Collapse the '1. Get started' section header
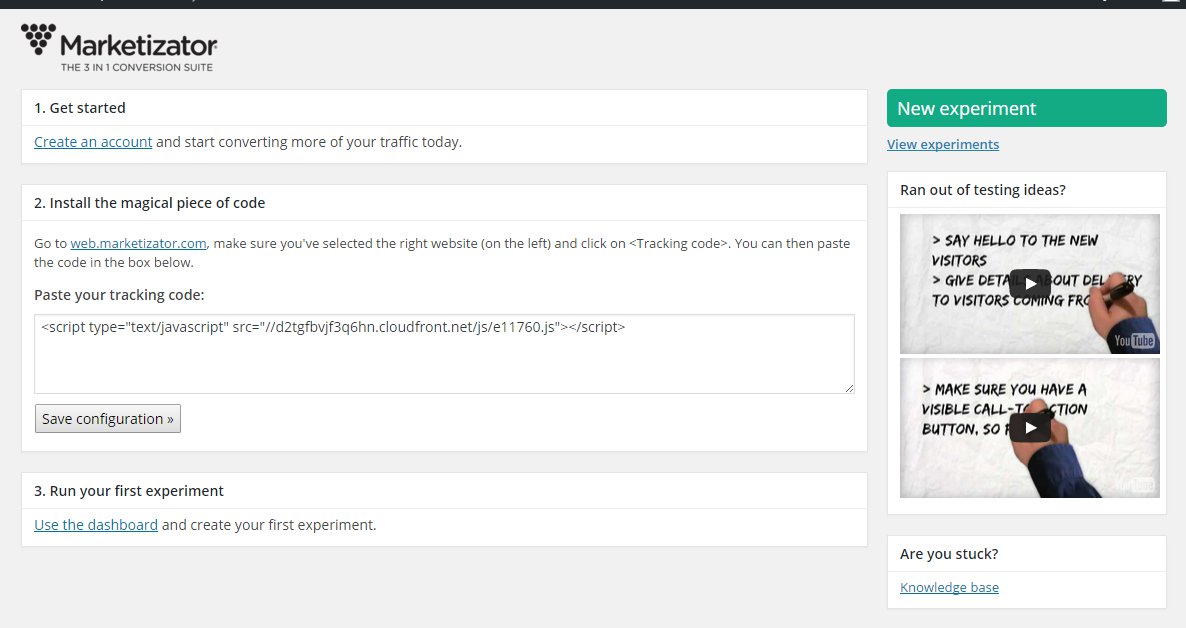 pyautogui.click(x=444, y=108)
